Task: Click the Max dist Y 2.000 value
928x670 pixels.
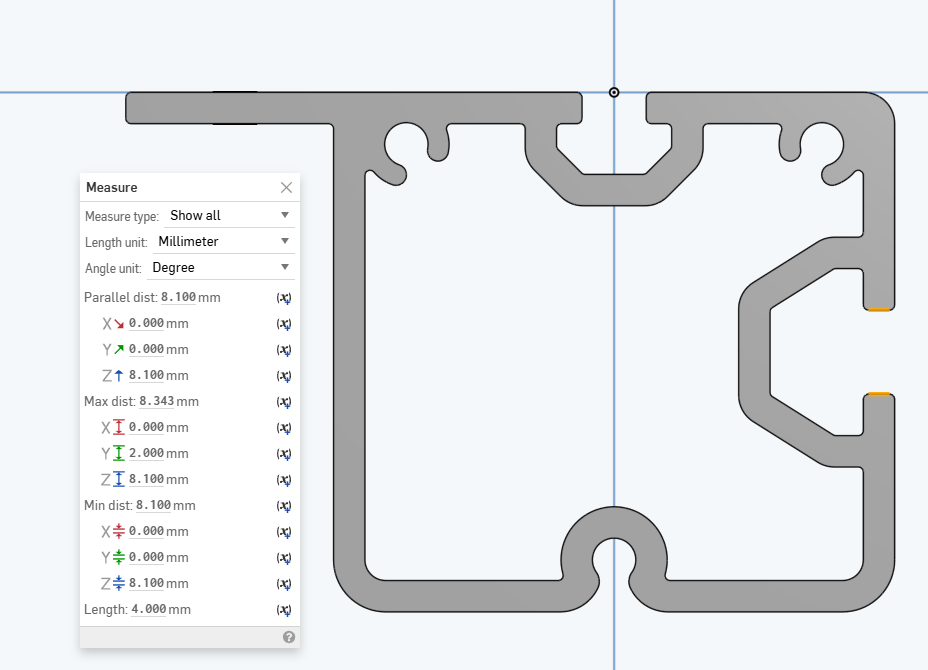Action: [x=146, y=454]
